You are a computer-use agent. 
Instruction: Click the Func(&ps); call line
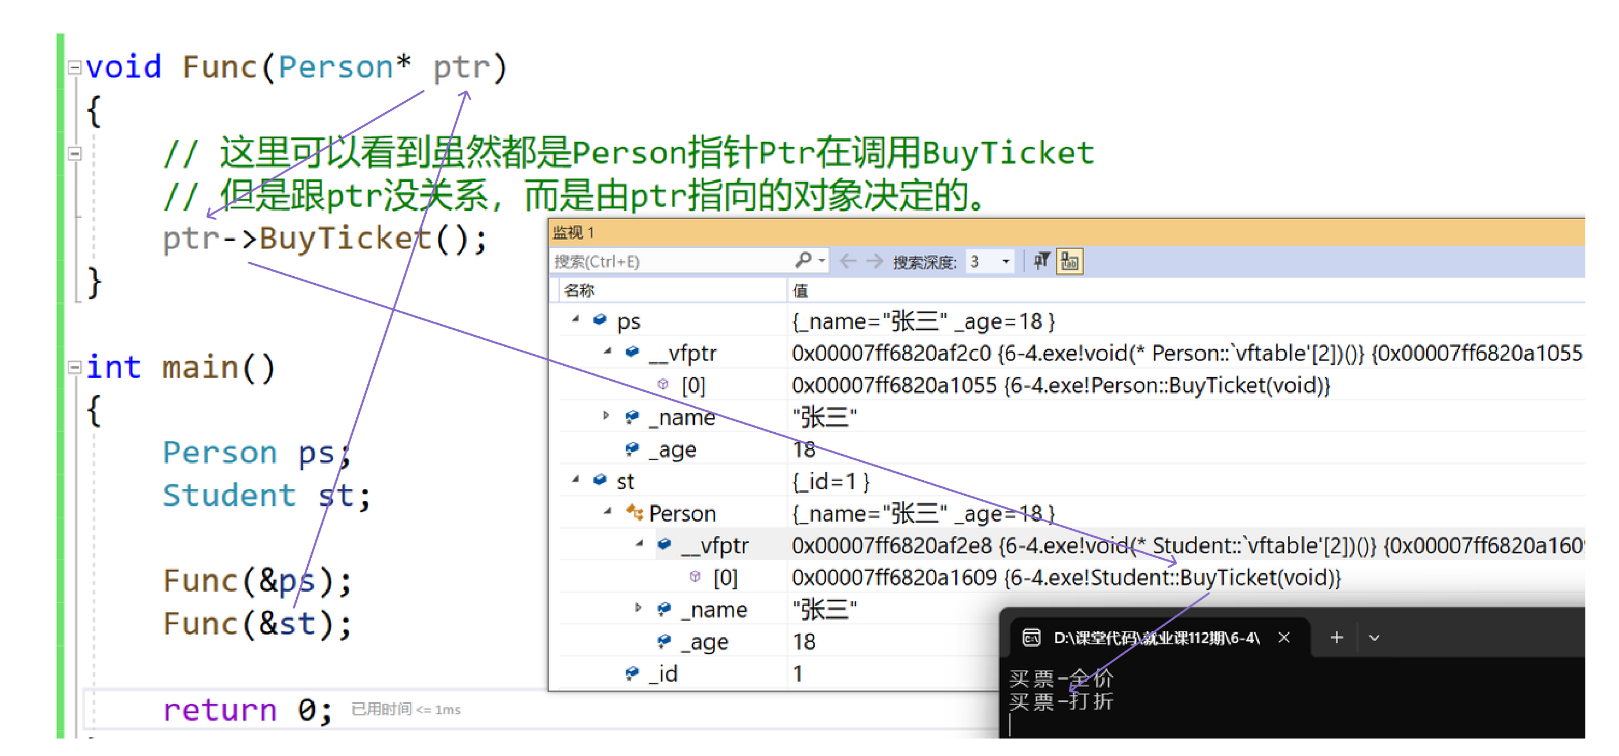257,581
